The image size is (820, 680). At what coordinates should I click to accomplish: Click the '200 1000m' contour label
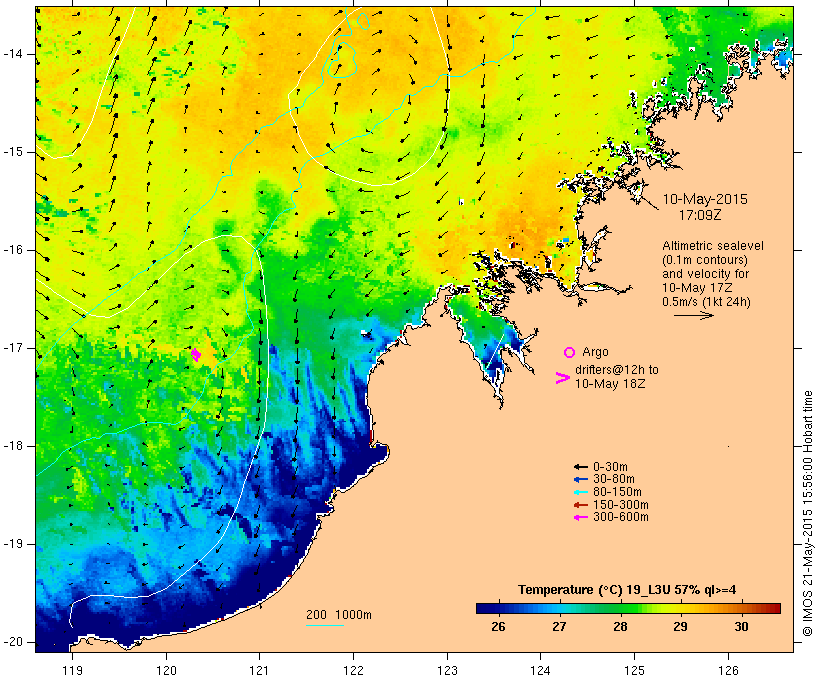tap(339, 615)
